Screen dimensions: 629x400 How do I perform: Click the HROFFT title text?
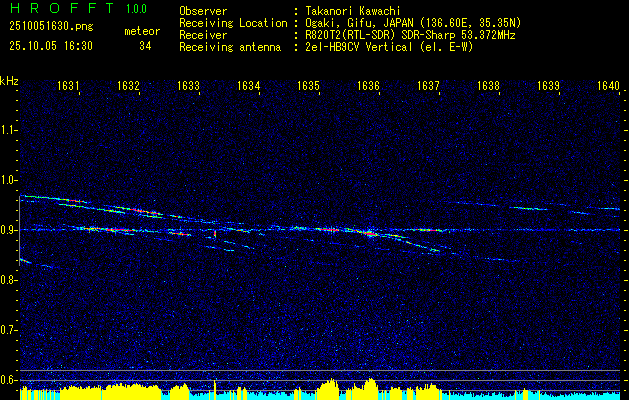63,8
